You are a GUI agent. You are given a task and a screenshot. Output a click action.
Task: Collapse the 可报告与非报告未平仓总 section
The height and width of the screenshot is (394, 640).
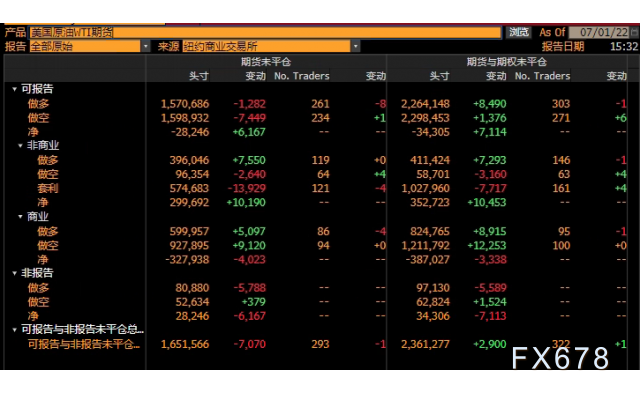click(x=14, y=329)
